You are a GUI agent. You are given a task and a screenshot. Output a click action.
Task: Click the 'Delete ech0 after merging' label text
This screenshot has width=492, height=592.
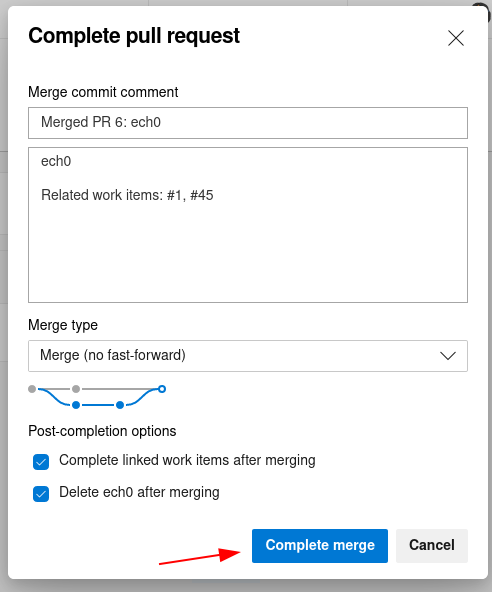pyautogui.click(x=139, y=492)
